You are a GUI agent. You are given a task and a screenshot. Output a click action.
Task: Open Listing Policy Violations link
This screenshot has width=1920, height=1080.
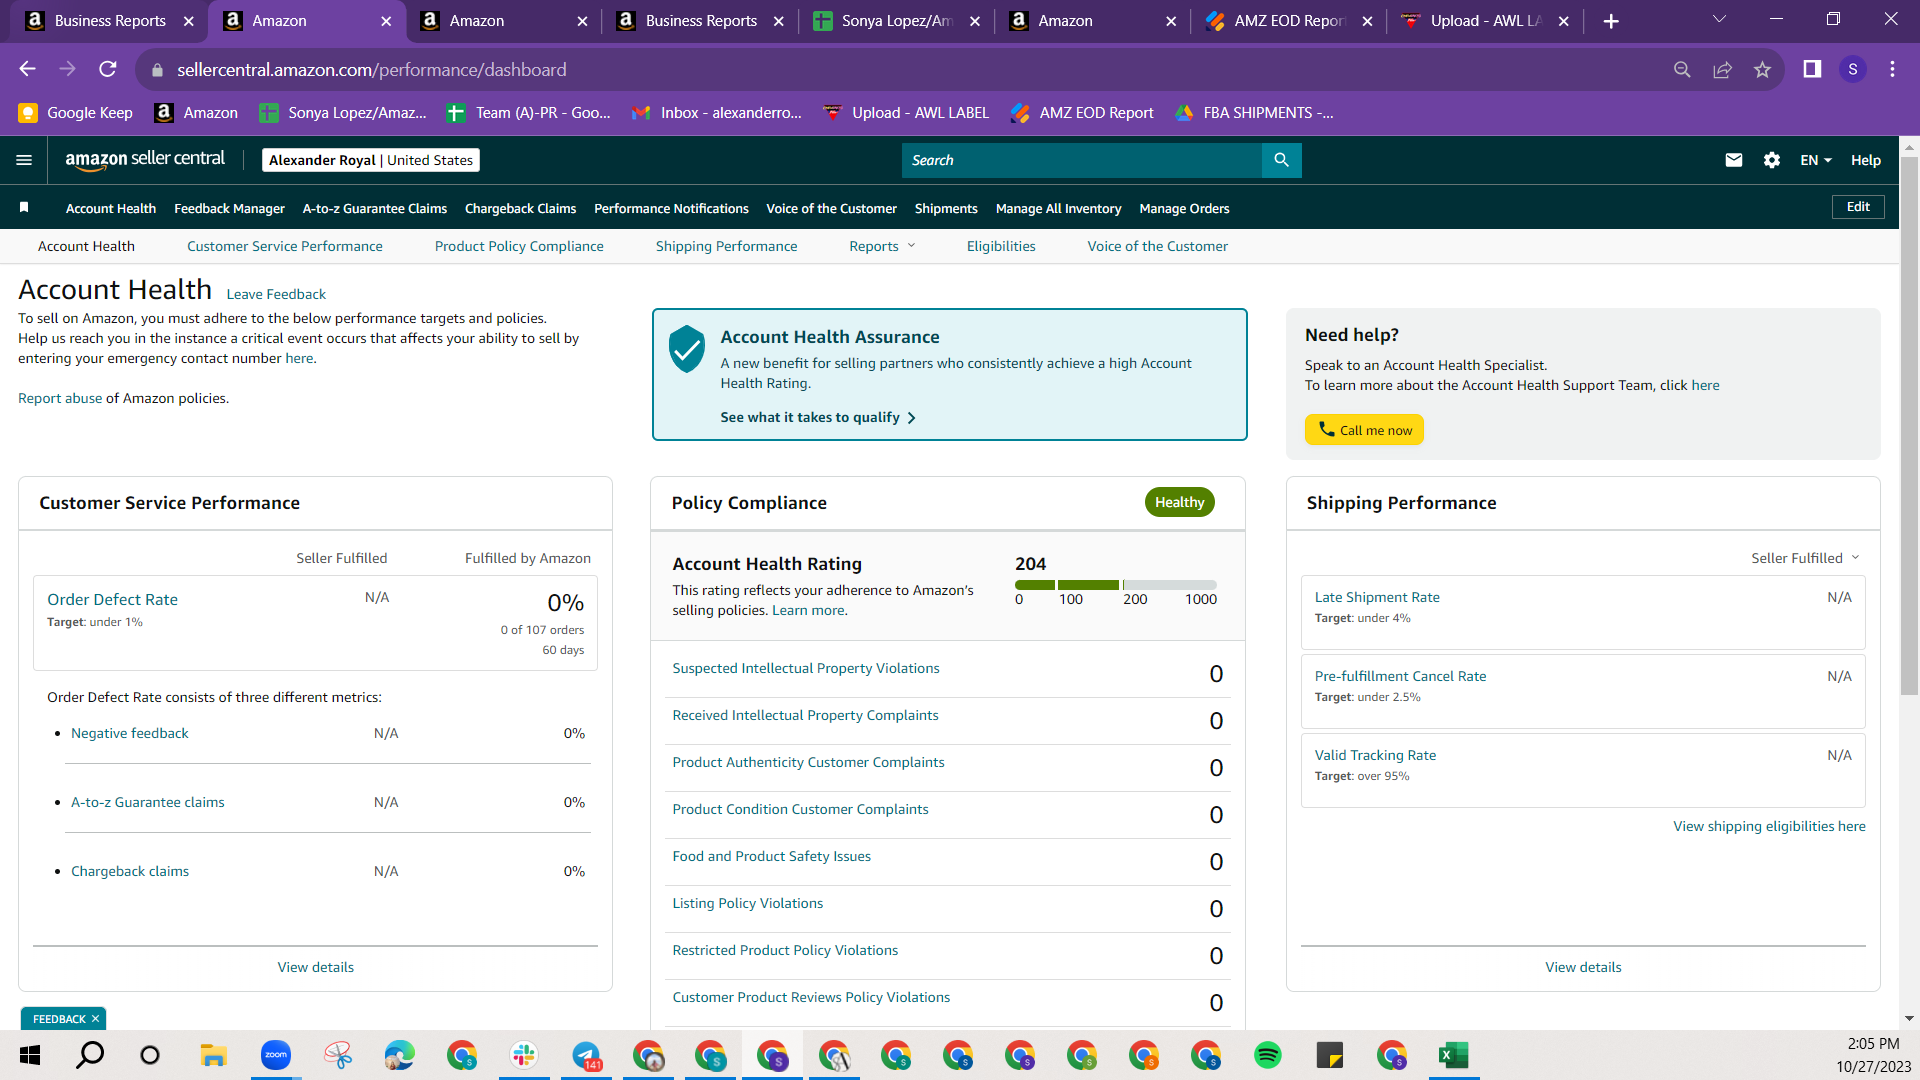pyautogui.click(x=747, y=903)
